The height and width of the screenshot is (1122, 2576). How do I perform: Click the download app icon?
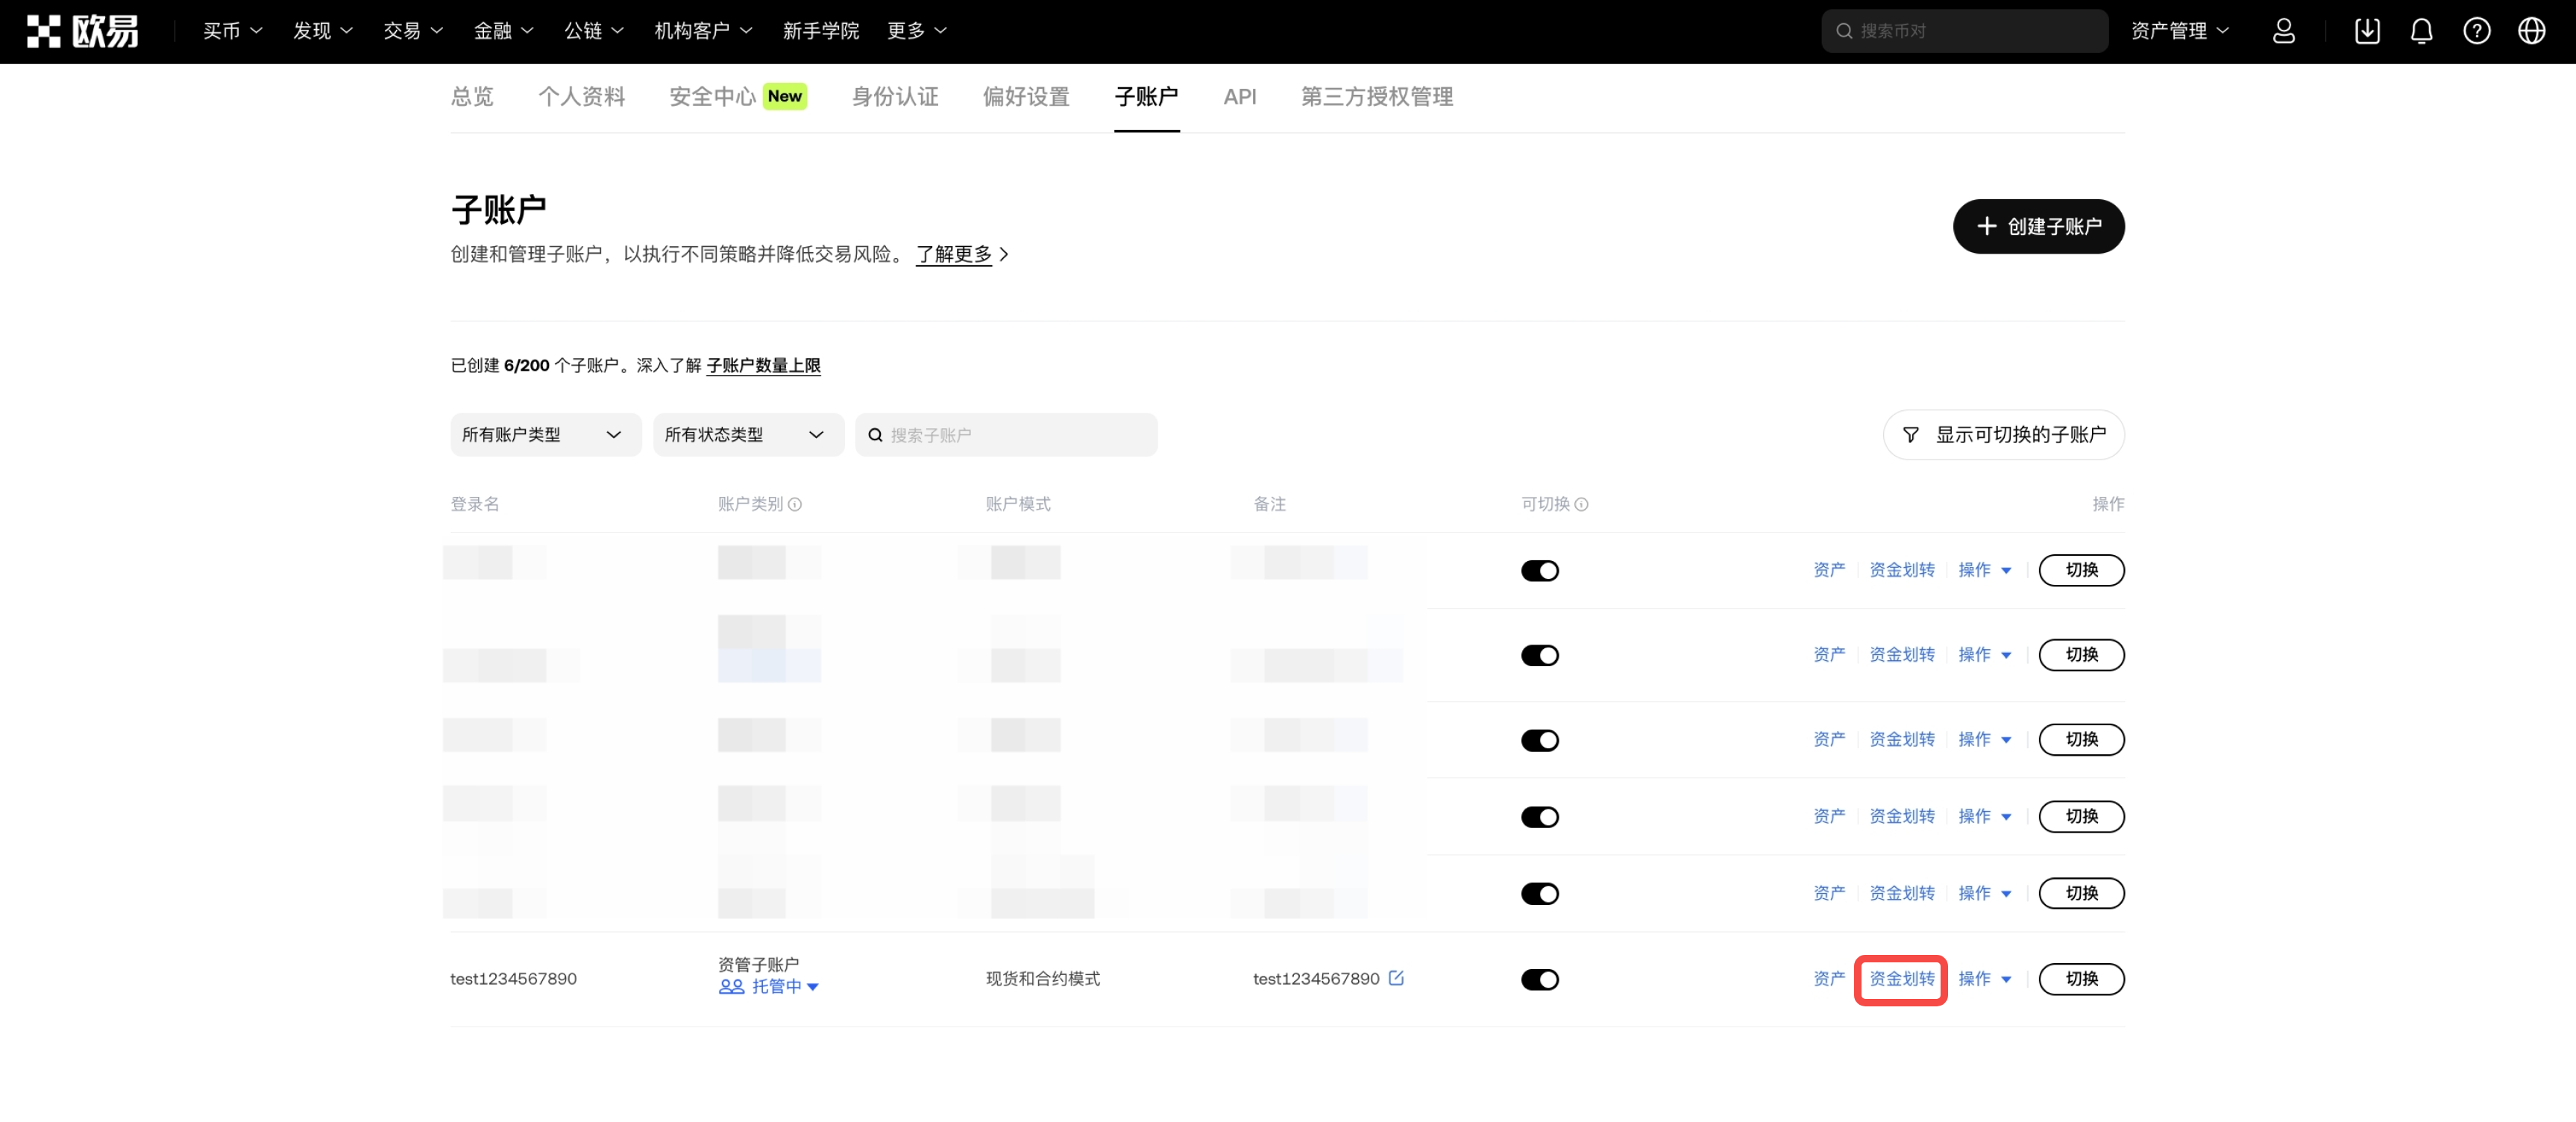2367,31
